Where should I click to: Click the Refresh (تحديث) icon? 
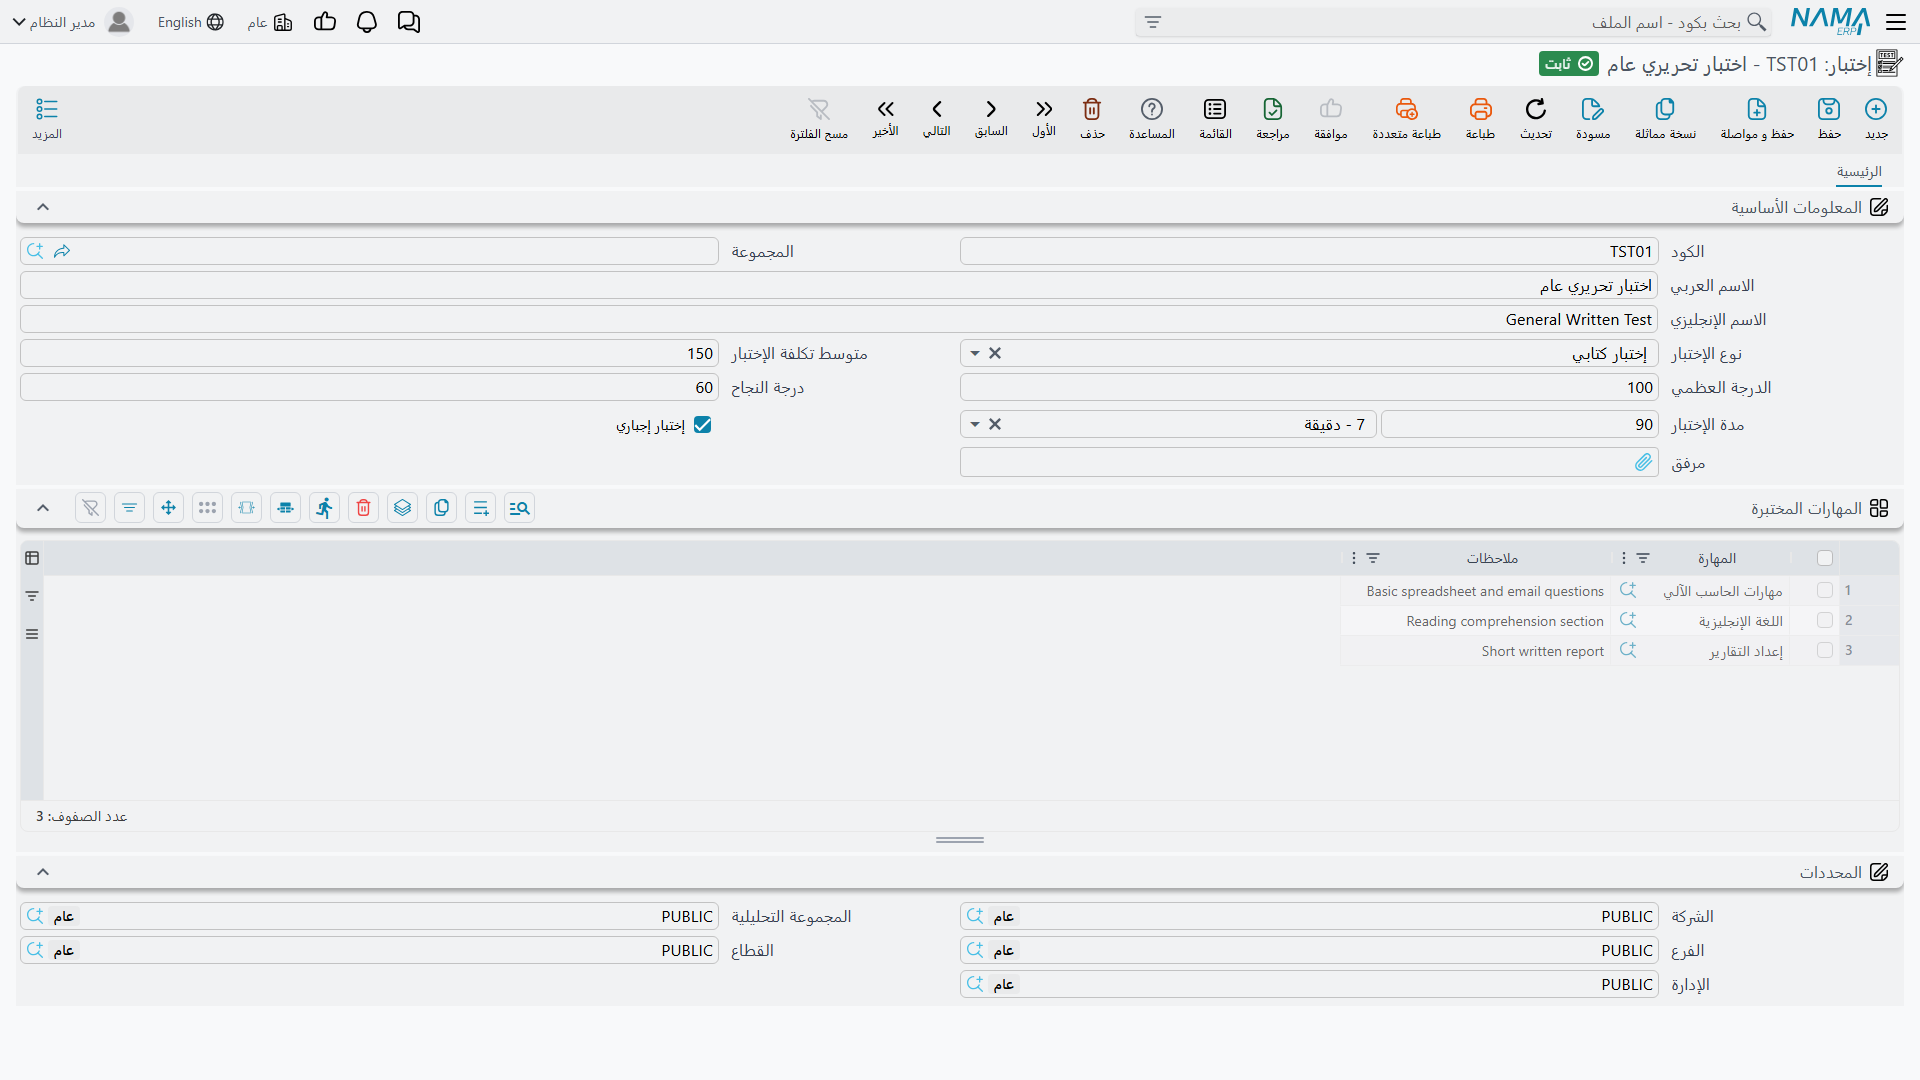tap(1536, 118)
